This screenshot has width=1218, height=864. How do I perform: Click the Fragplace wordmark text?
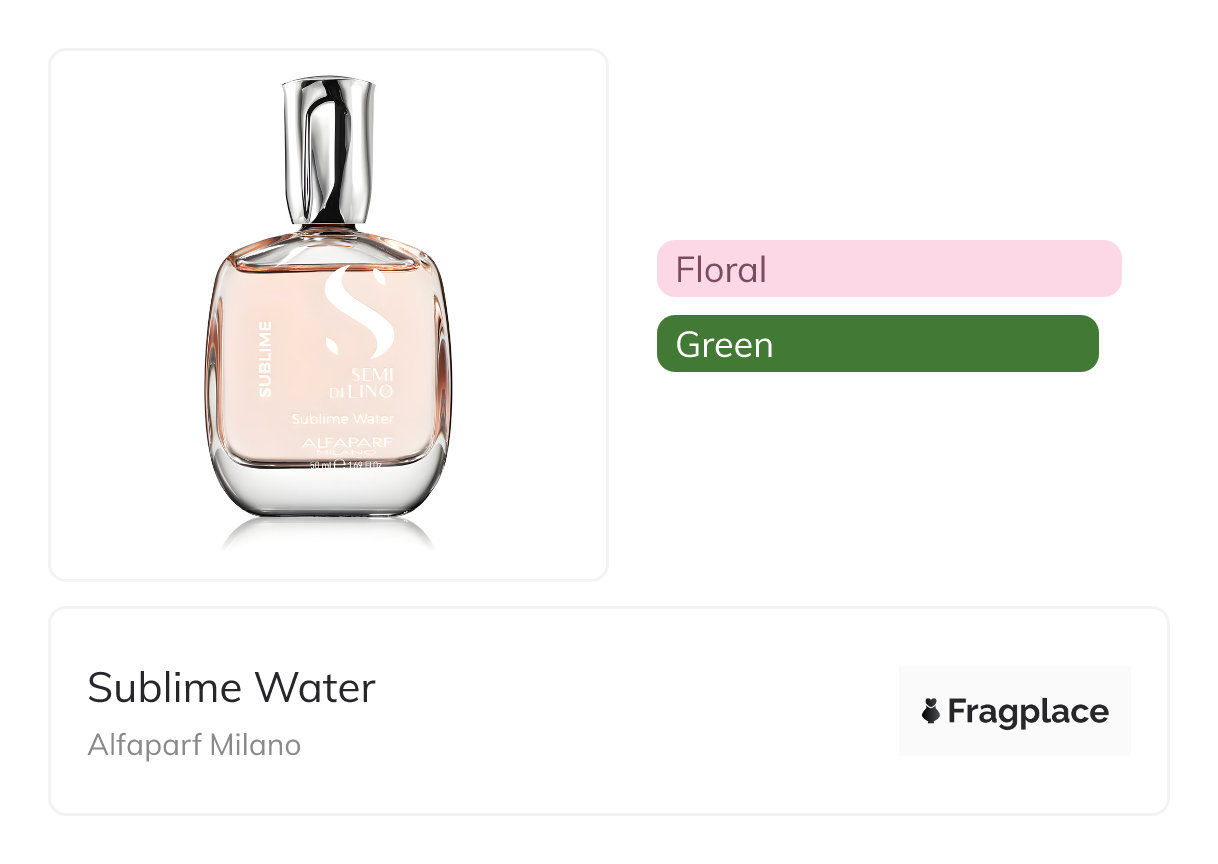pos(1028,711)
